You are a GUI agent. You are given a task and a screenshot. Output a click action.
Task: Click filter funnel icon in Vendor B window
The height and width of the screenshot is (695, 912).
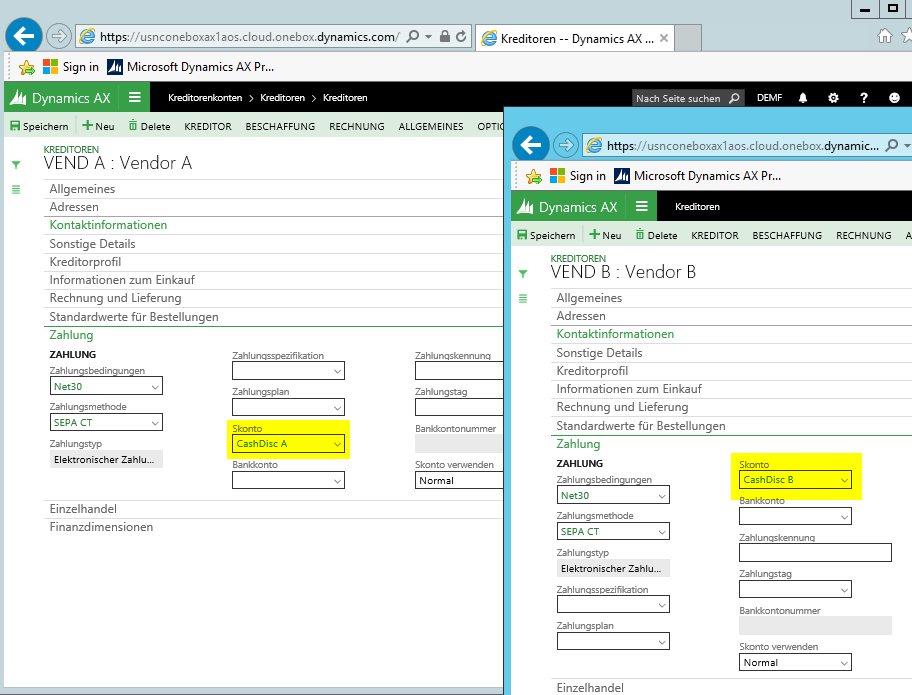coord(522,274)
